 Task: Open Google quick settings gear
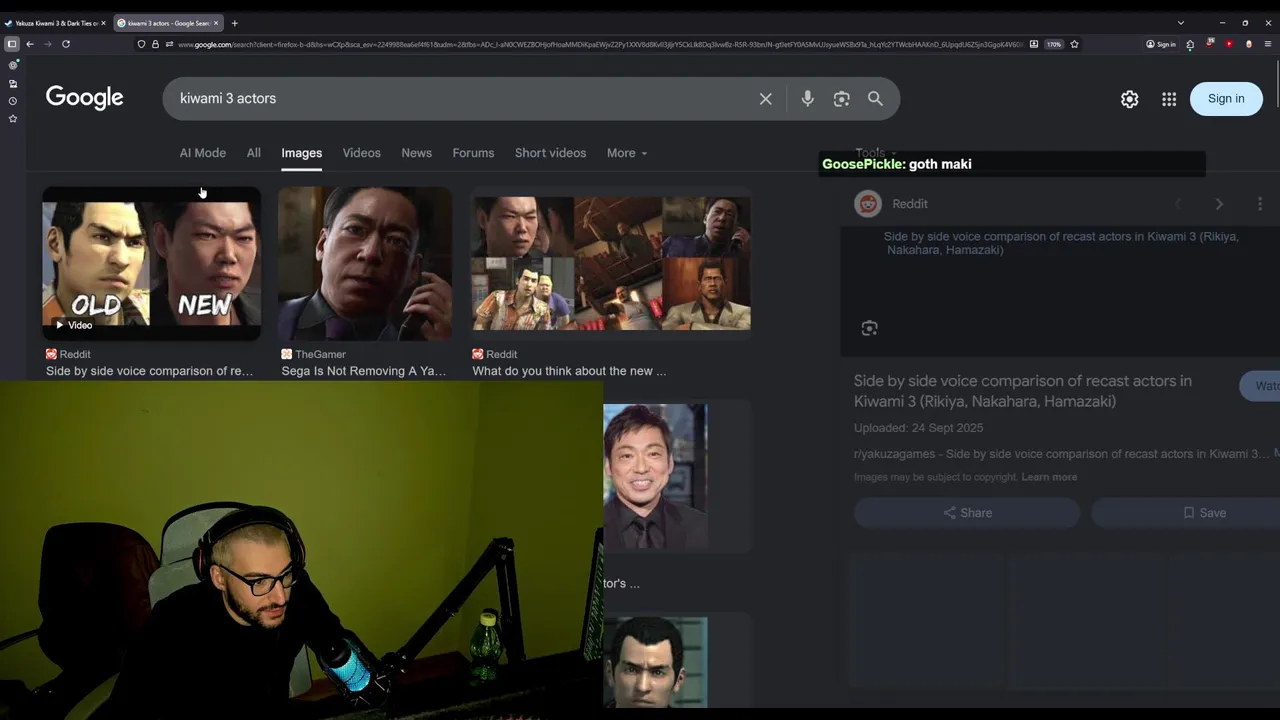tap(1129, 99)
